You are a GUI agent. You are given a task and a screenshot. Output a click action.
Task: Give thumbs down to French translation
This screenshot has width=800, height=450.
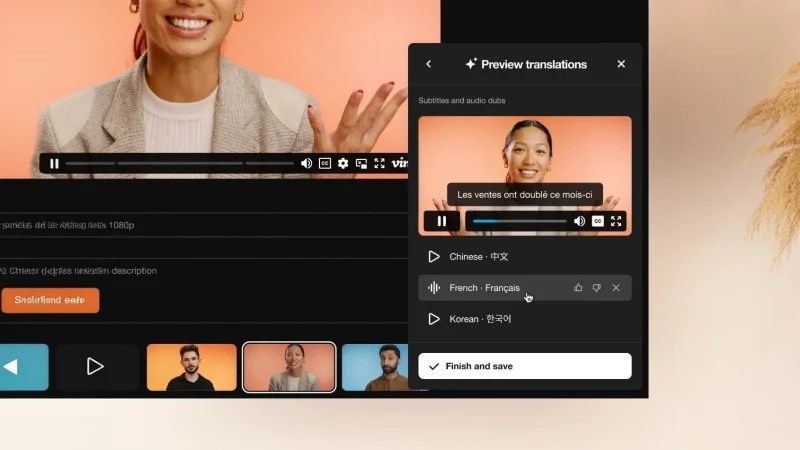click(x=597, y=288)
